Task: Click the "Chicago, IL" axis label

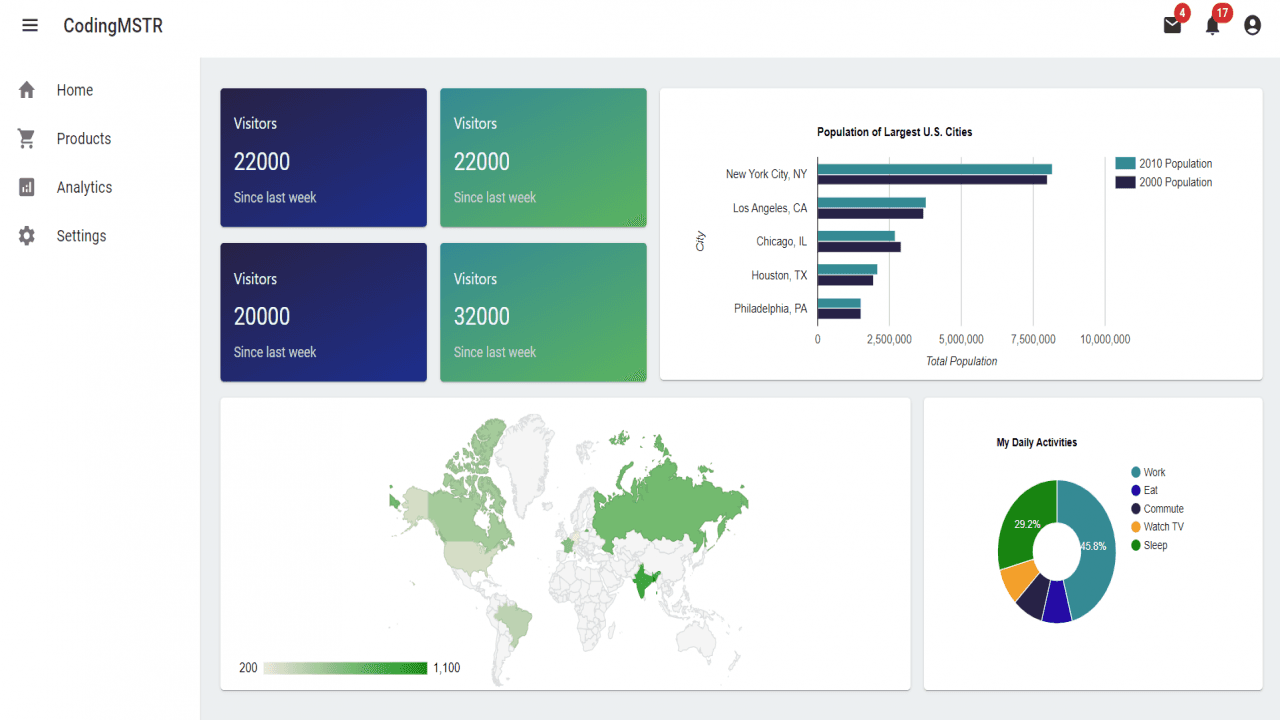Action: coord(782,242)
